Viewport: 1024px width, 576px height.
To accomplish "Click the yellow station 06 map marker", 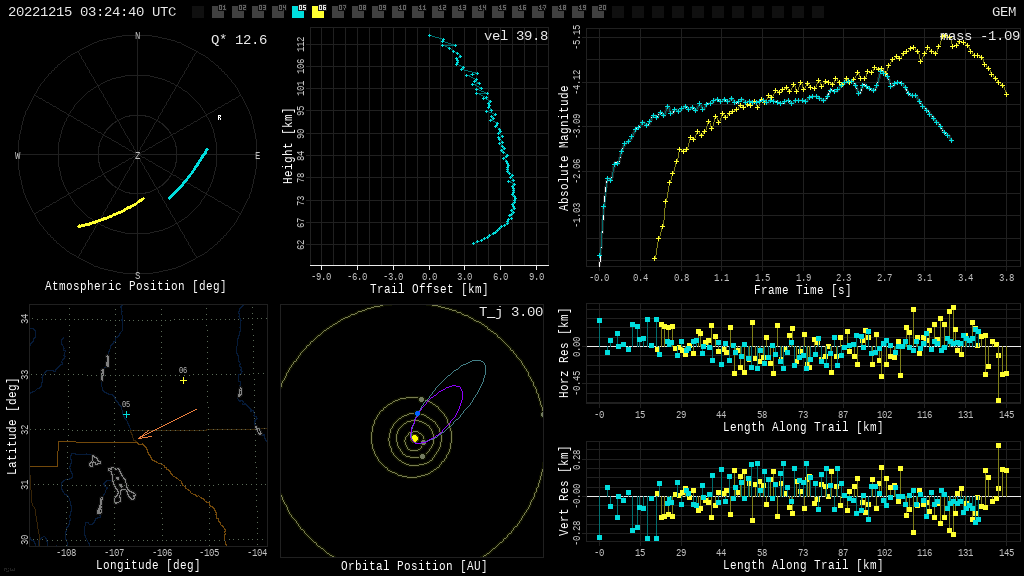I will click(x=183, y=380).
